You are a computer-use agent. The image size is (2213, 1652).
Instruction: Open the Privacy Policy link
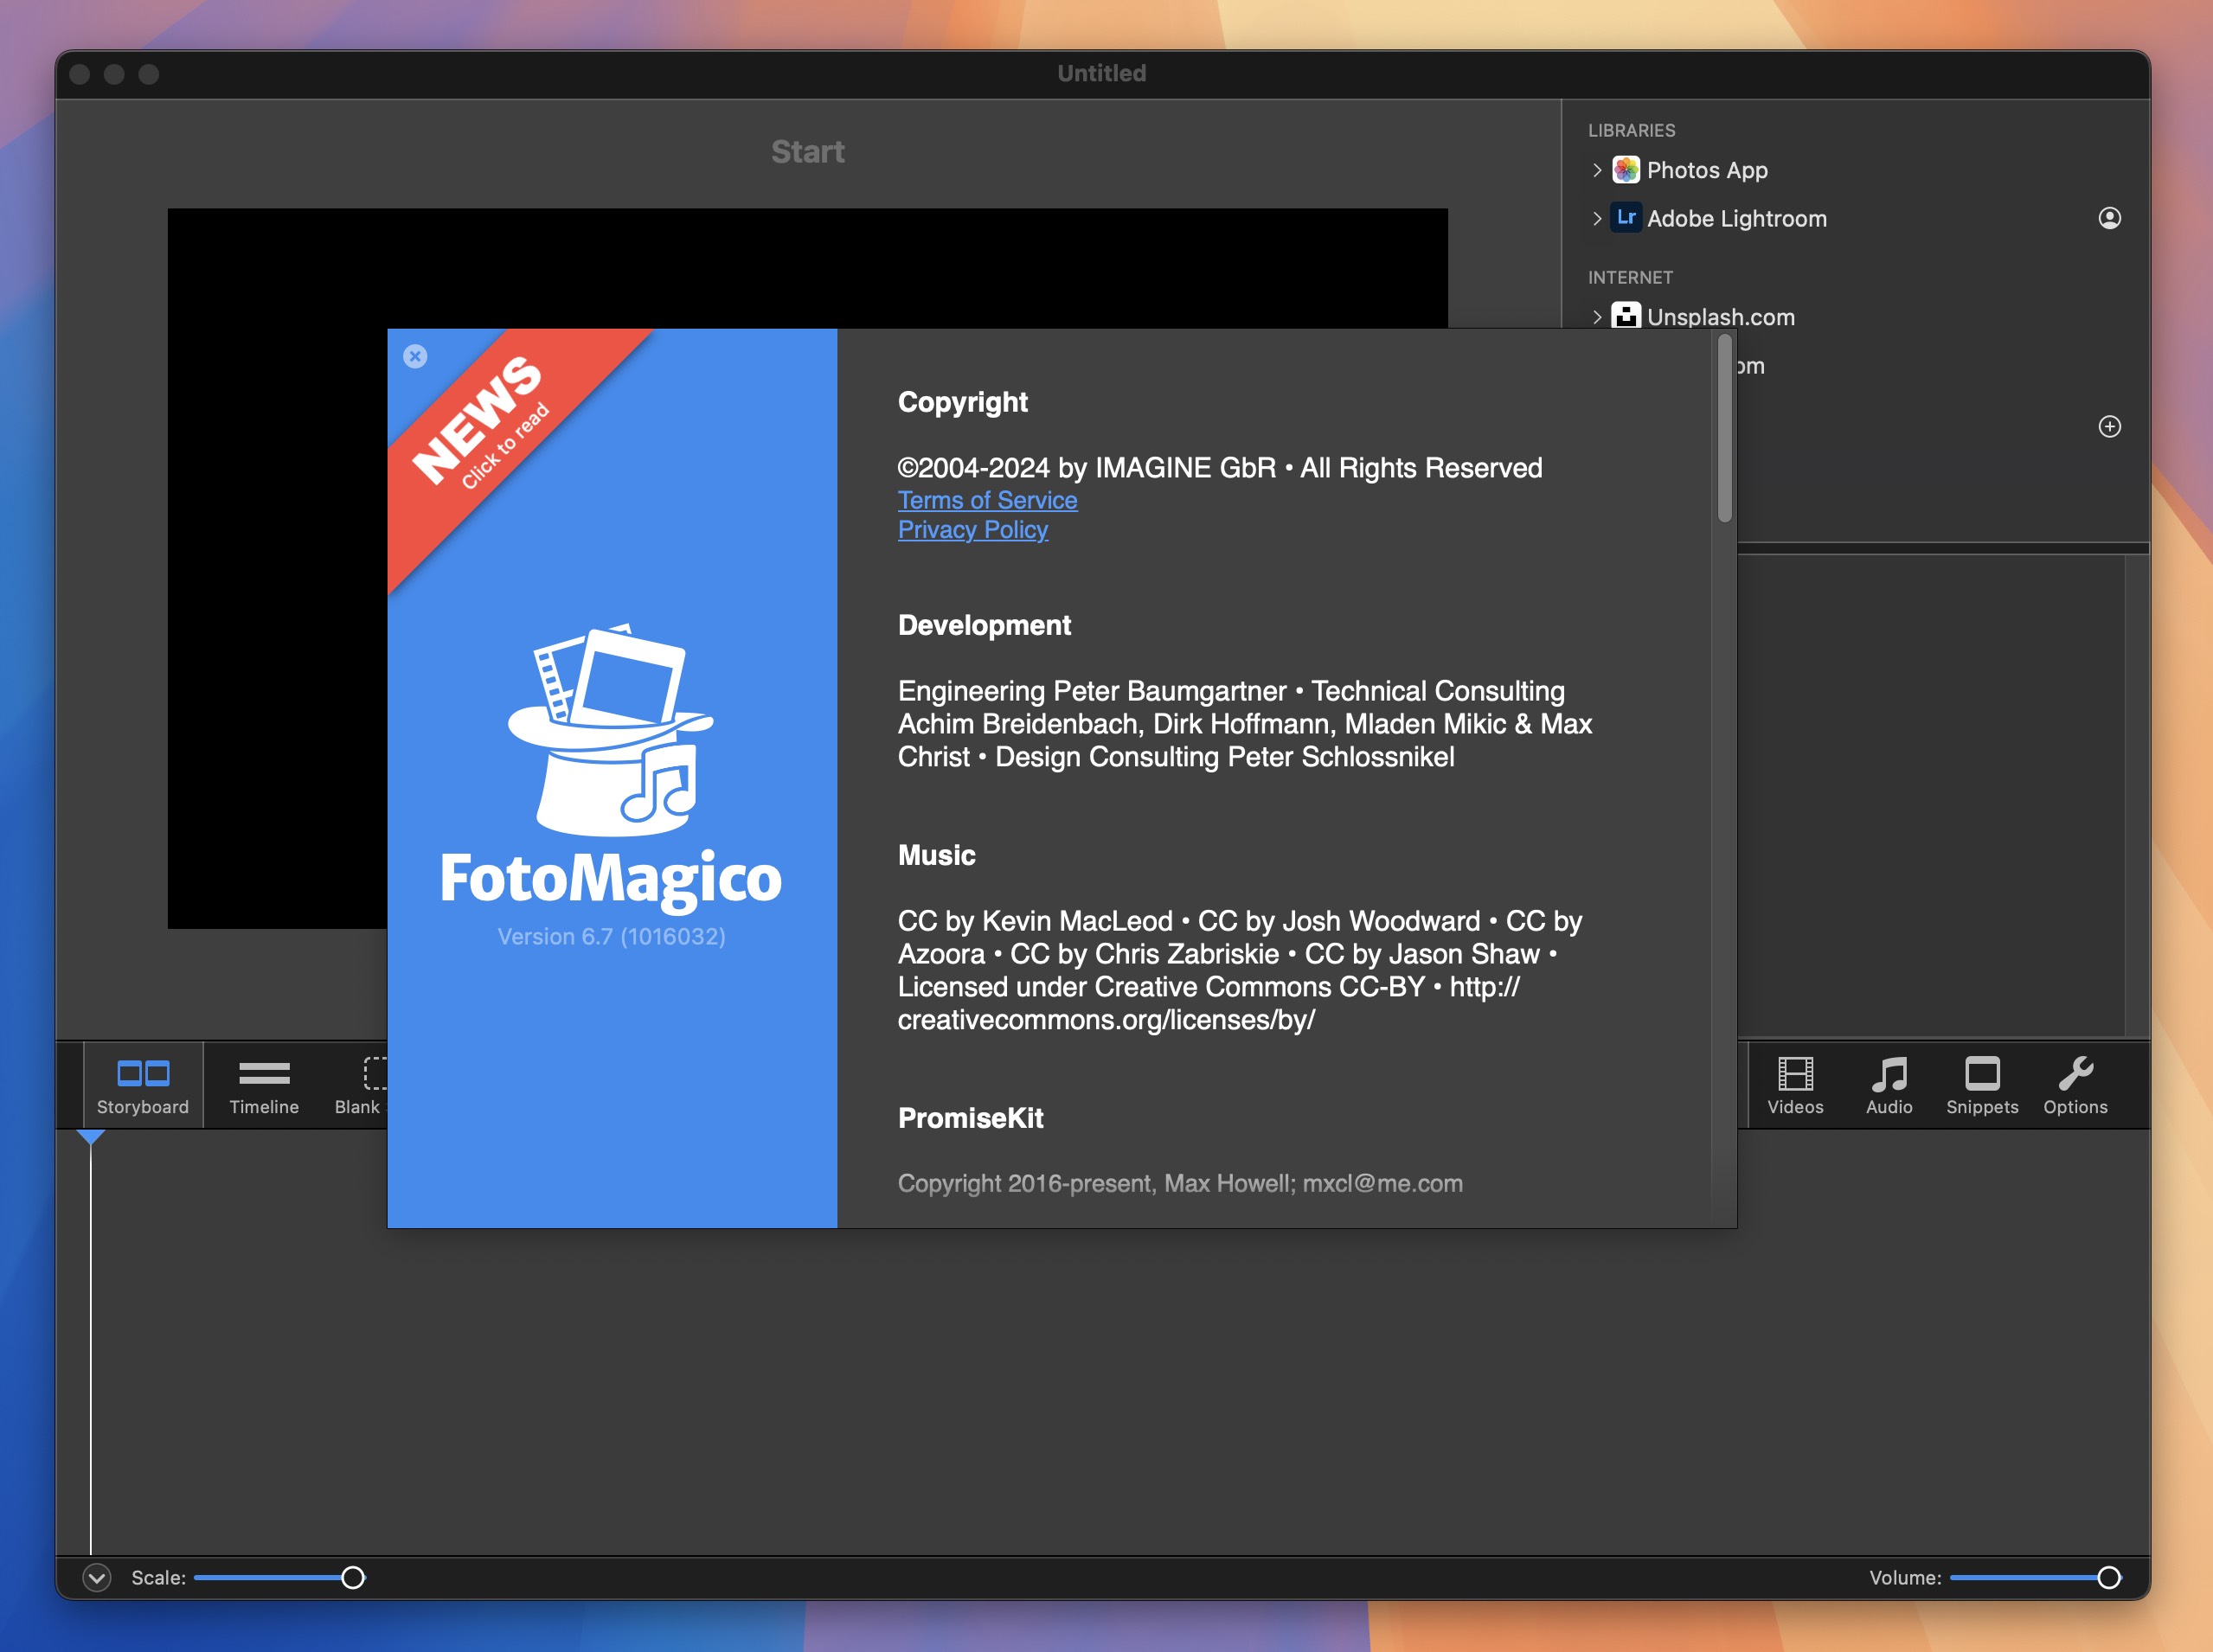[973, 530]
